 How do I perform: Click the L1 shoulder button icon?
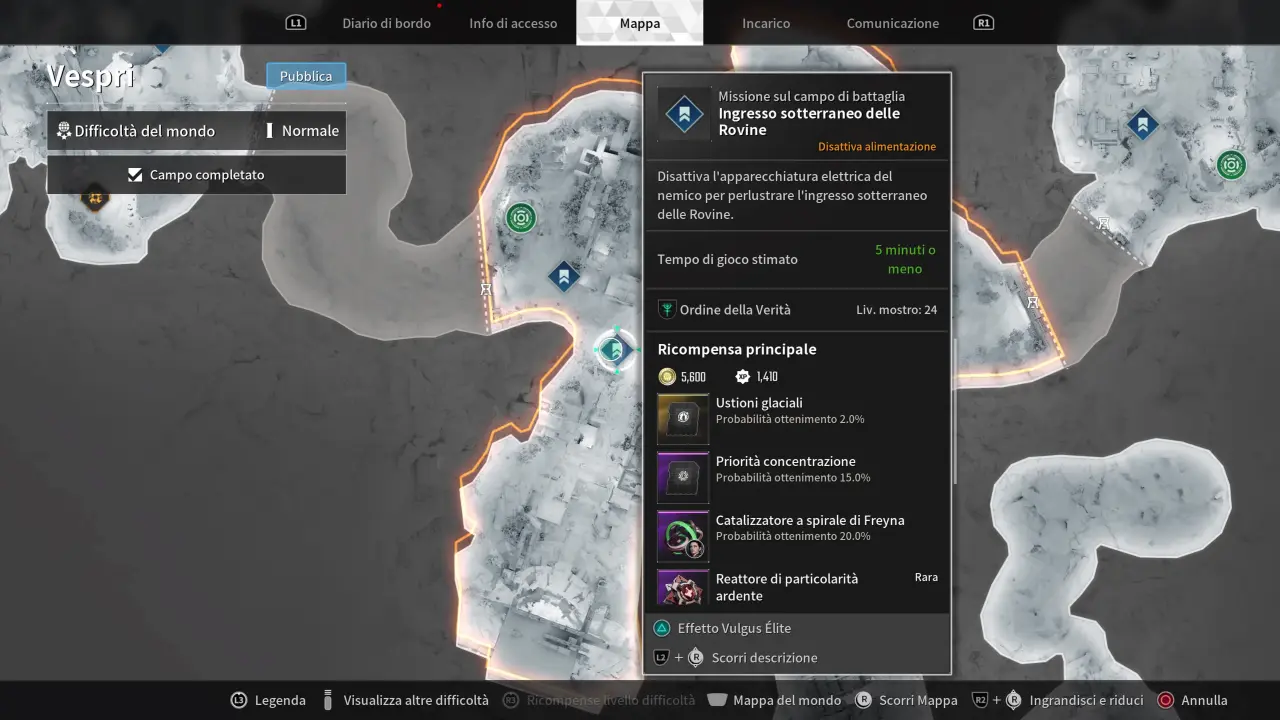295,22
